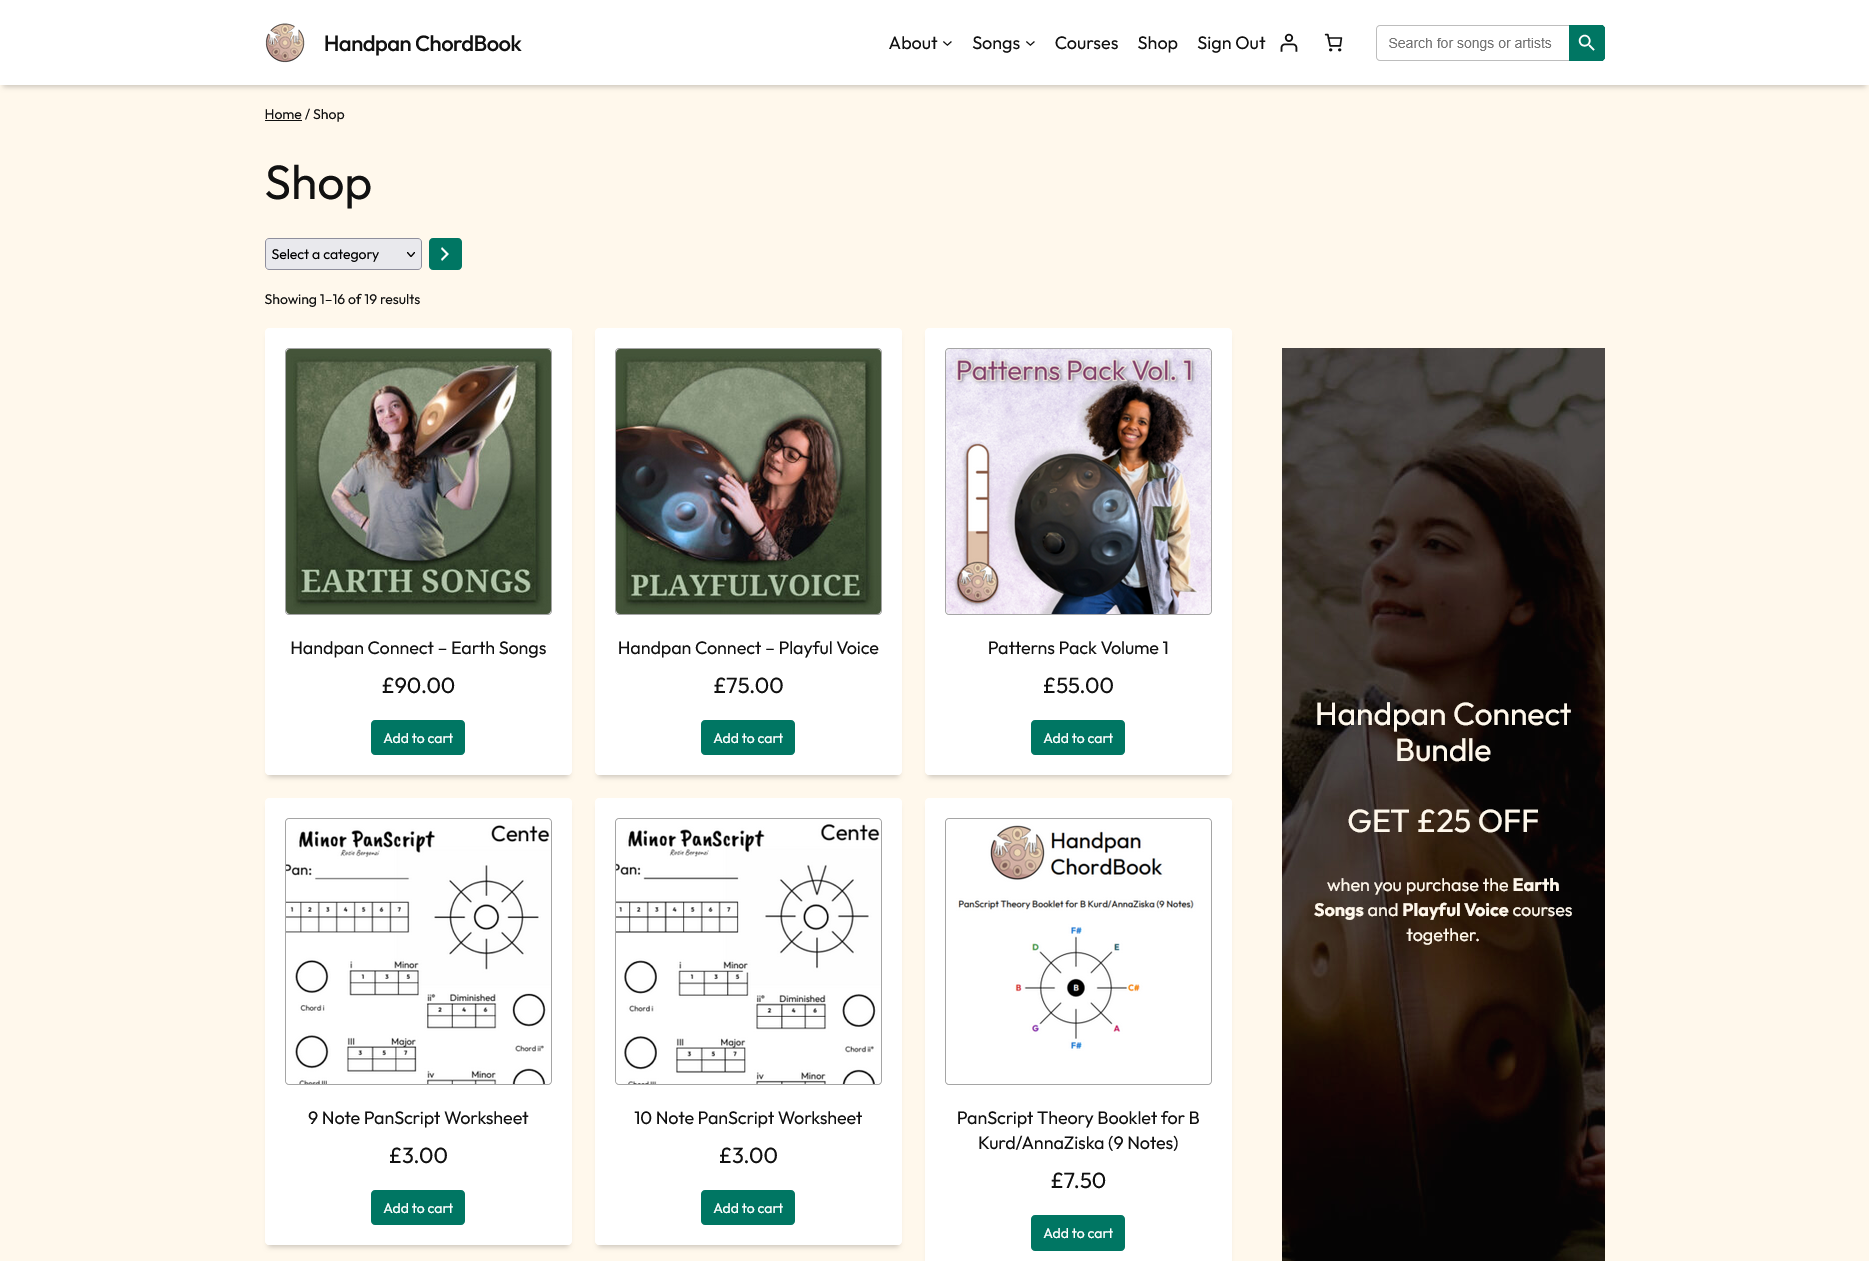Open the PanScript Theory Booklet product image

click(1078, 951)
